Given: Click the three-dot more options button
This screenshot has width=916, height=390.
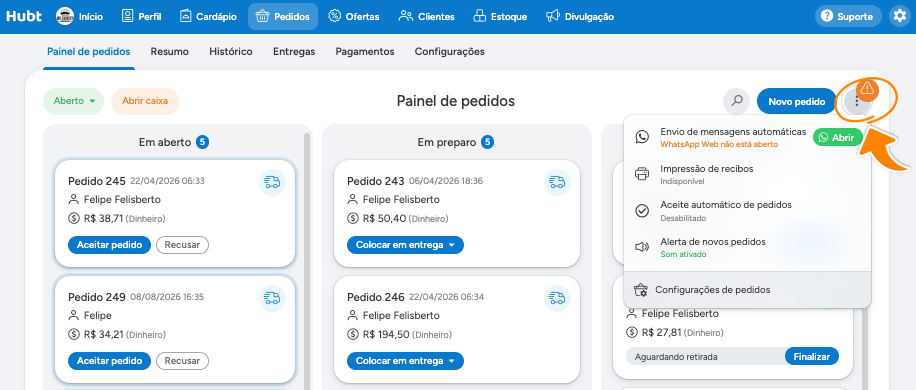Looking at the screenshot, I should coord(857,102).
